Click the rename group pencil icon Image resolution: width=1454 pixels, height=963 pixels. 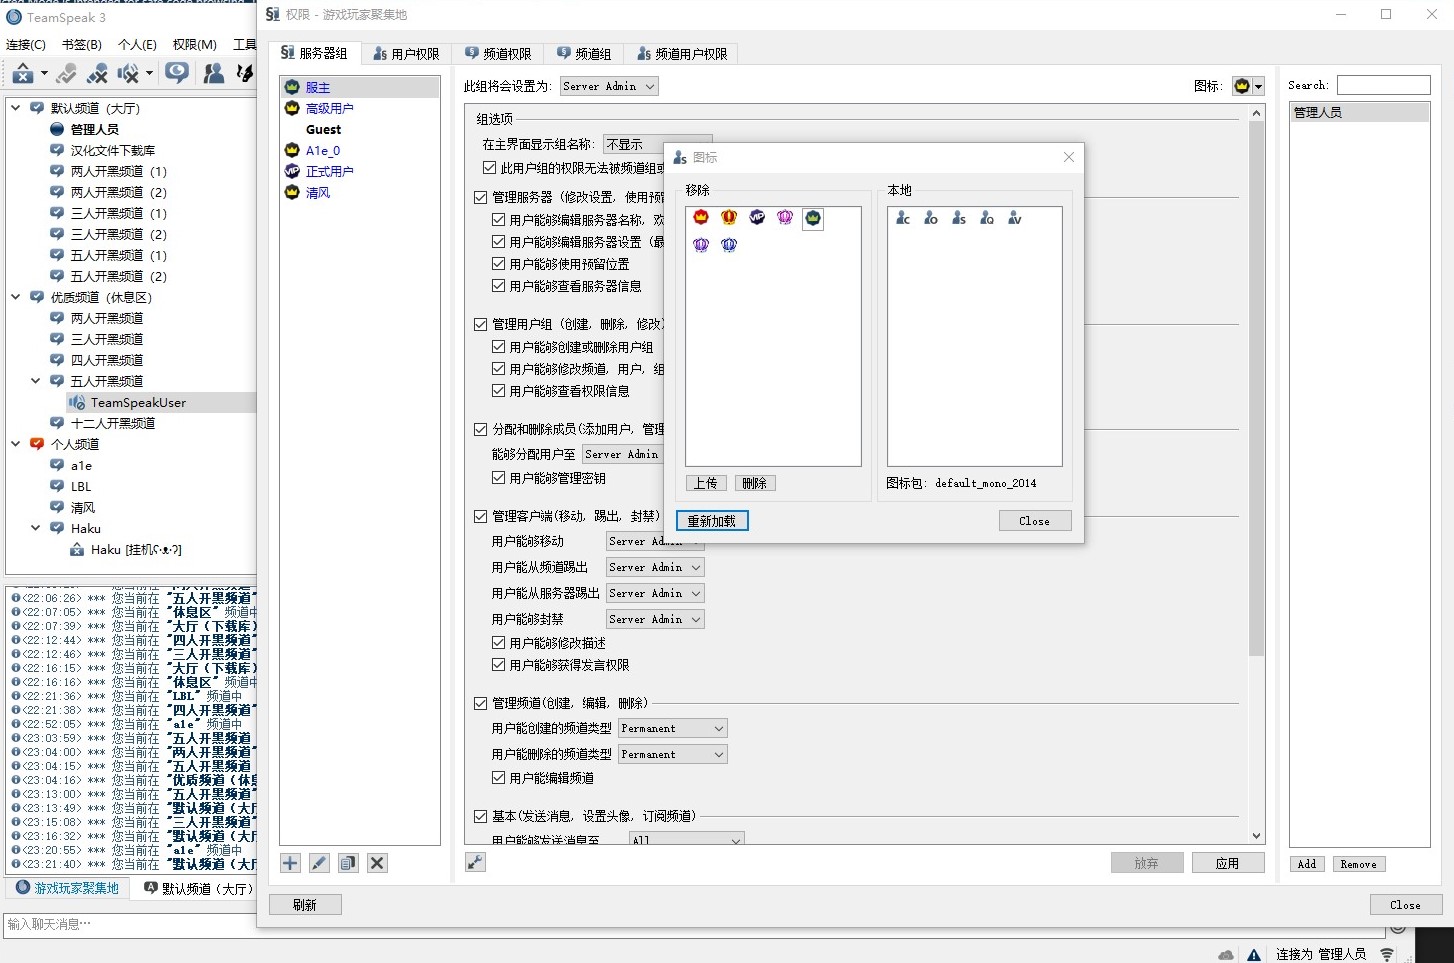click(319, 863)
